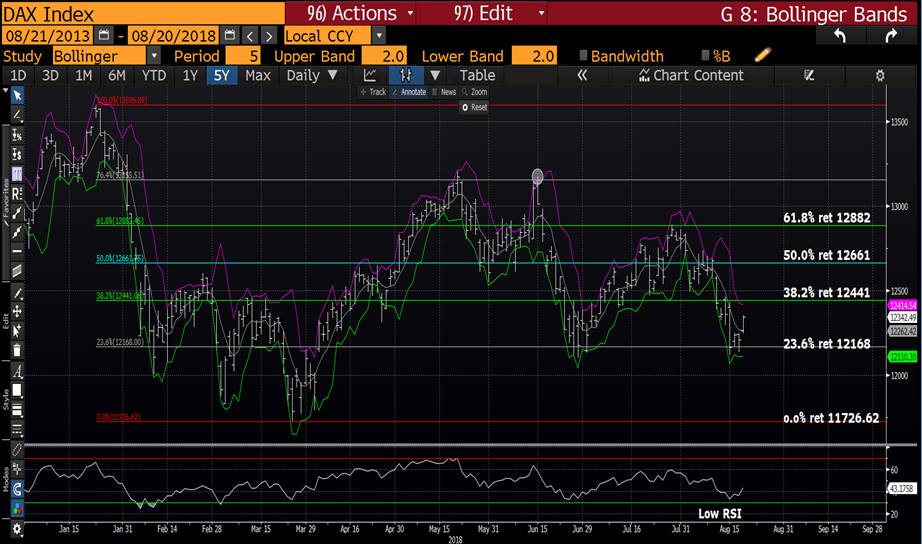Choose the percent change measure tool

point(17,135)
